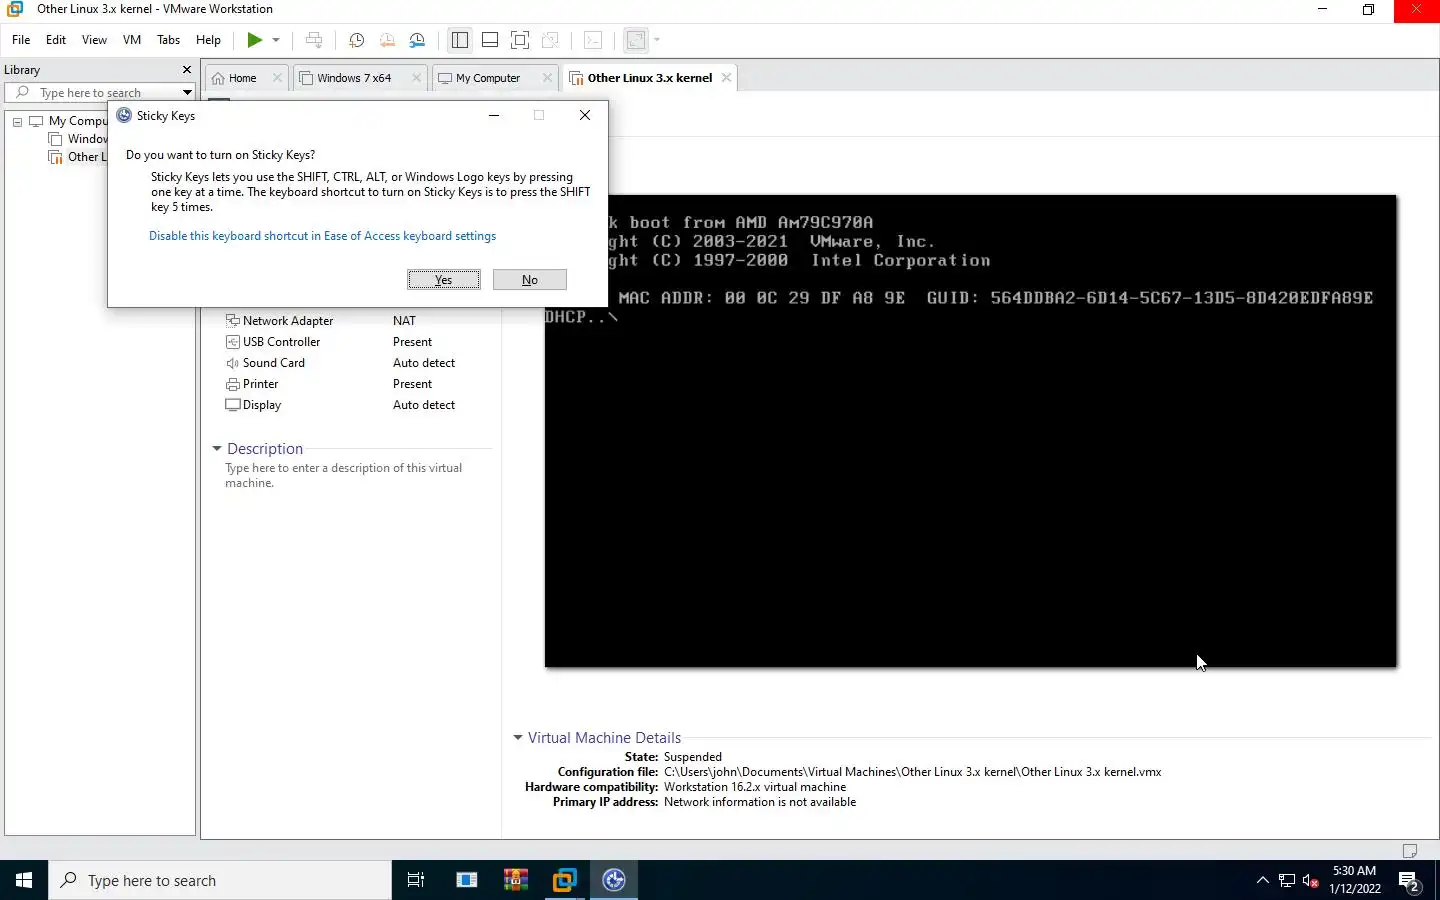This screenshot has height=900, width=1440.
Task: Open the File menu
Action: (21, 40)
